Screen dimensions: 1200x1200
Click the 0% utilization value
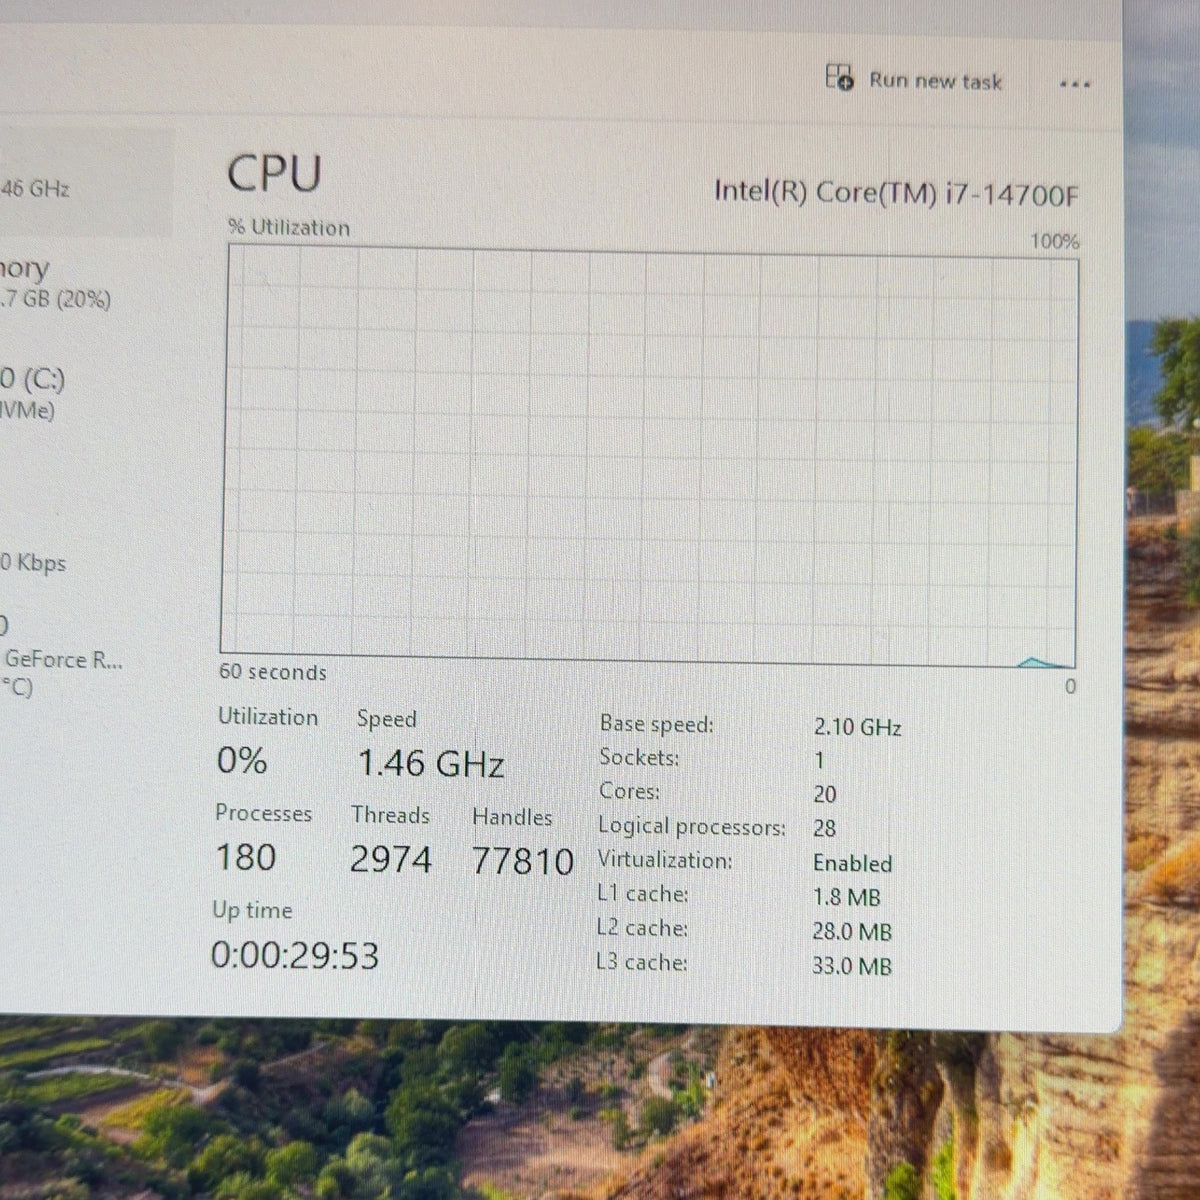242,761
